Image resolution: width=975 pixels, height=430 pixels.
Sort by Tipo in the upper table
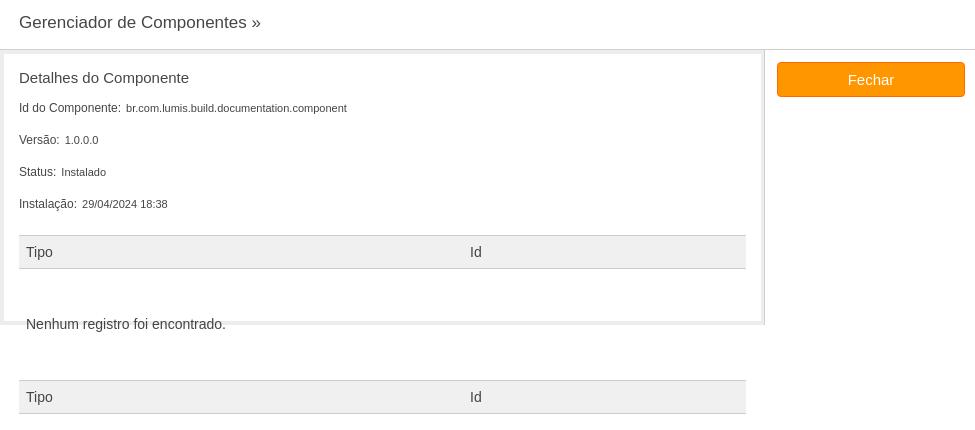tap(39, 252)
